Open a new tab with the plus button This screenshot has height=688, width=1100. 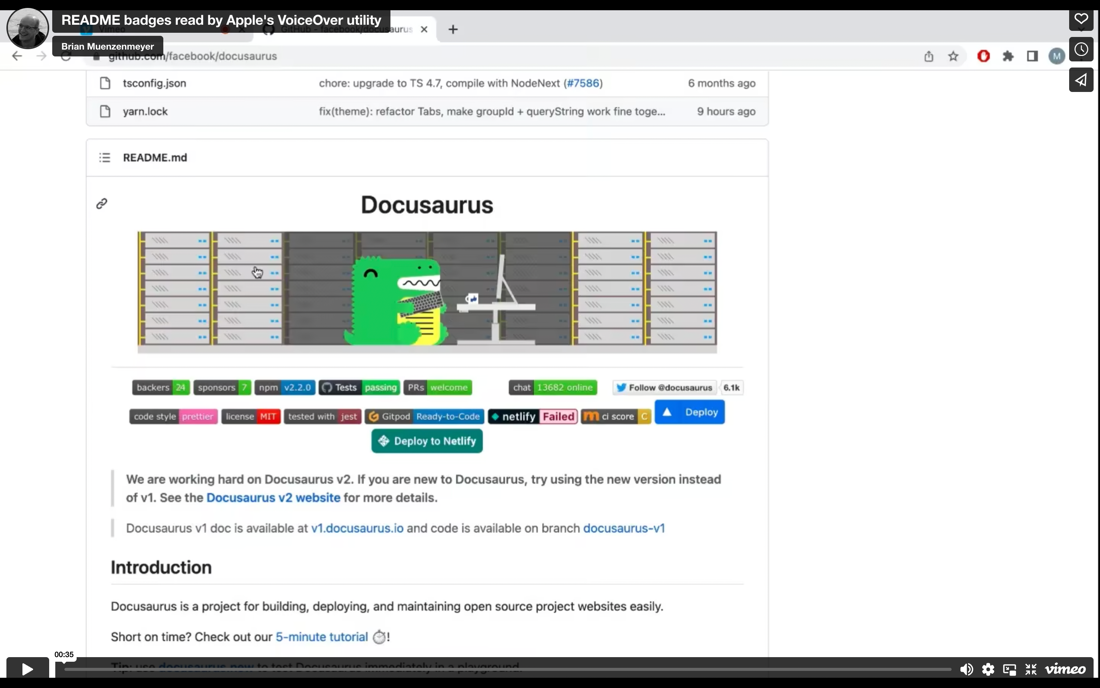pos(453,29)
